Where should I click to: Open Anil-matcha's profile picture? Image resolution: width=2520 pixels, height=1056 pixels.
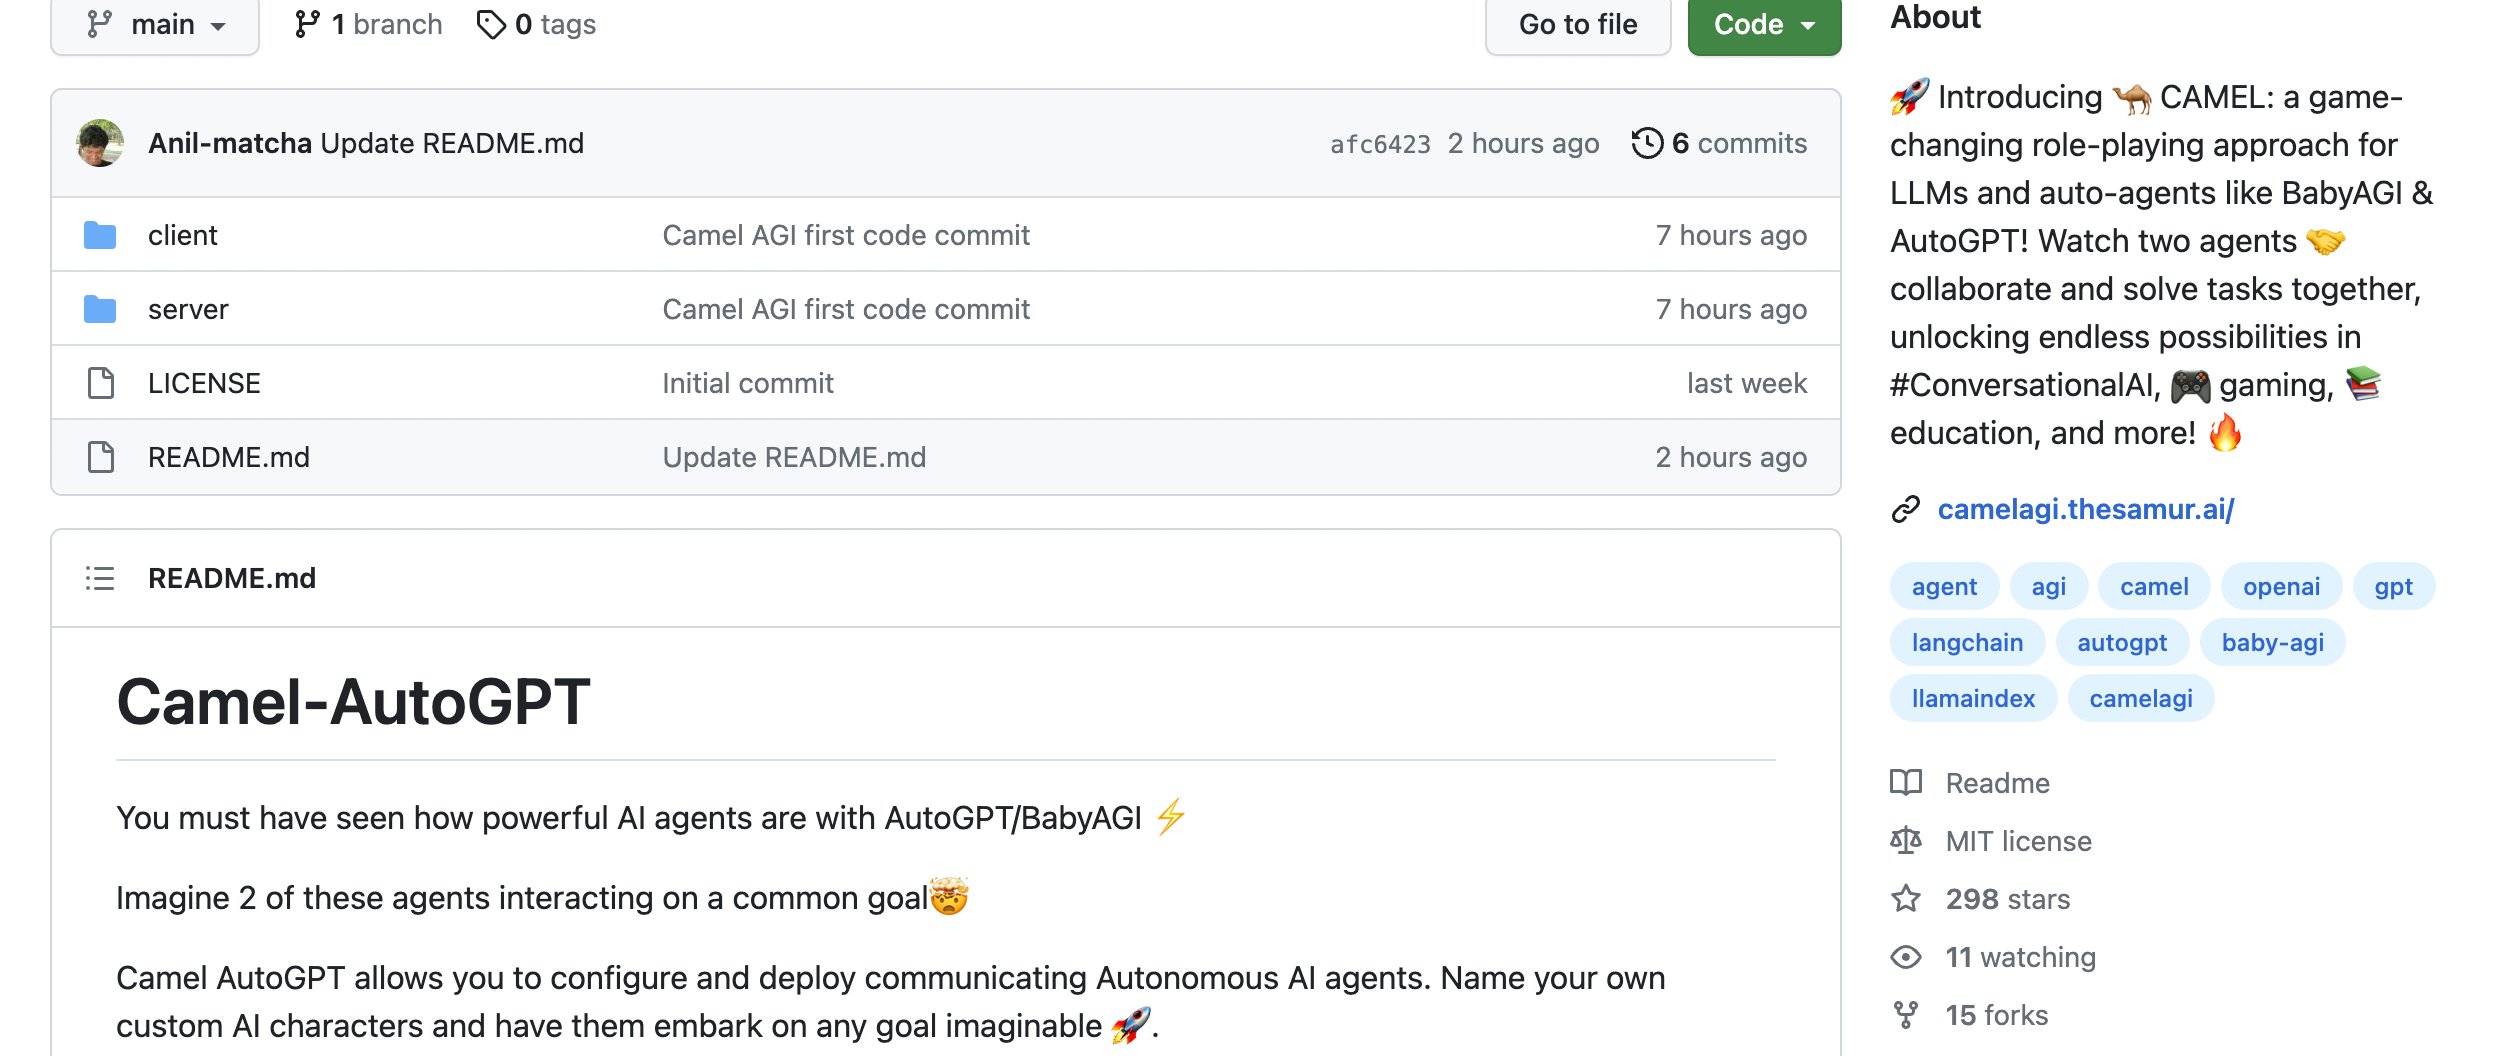(99, 142)
